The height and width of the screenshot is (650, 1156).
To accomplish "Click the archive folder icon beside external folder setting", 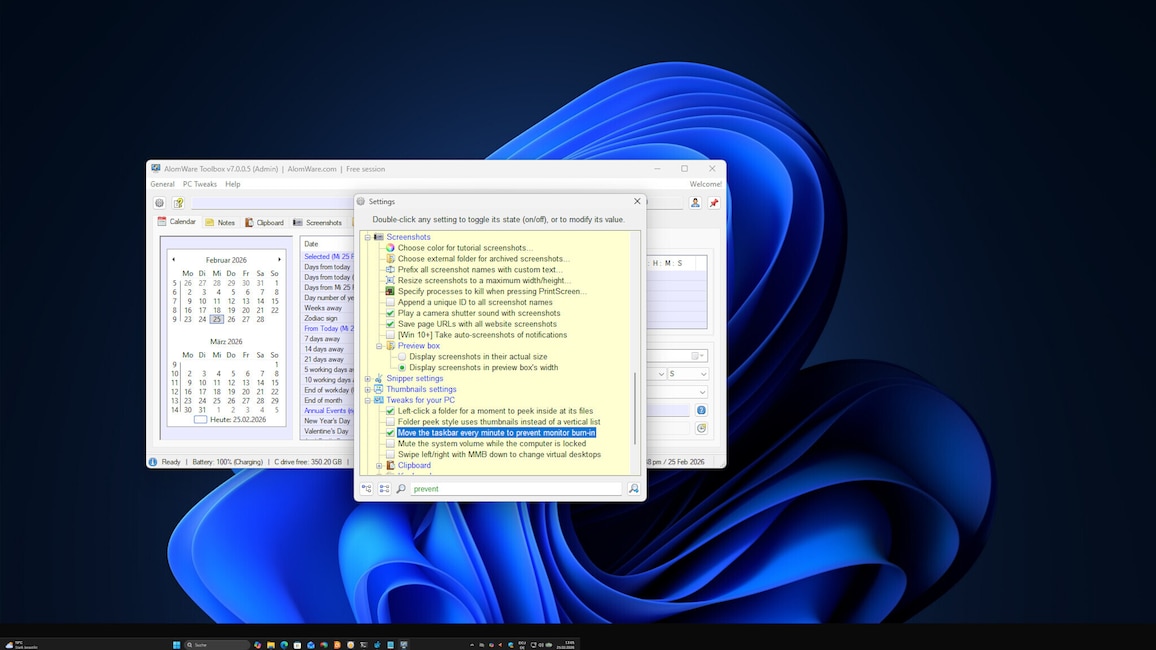I will pyautogui.click(x=390, y=259).
